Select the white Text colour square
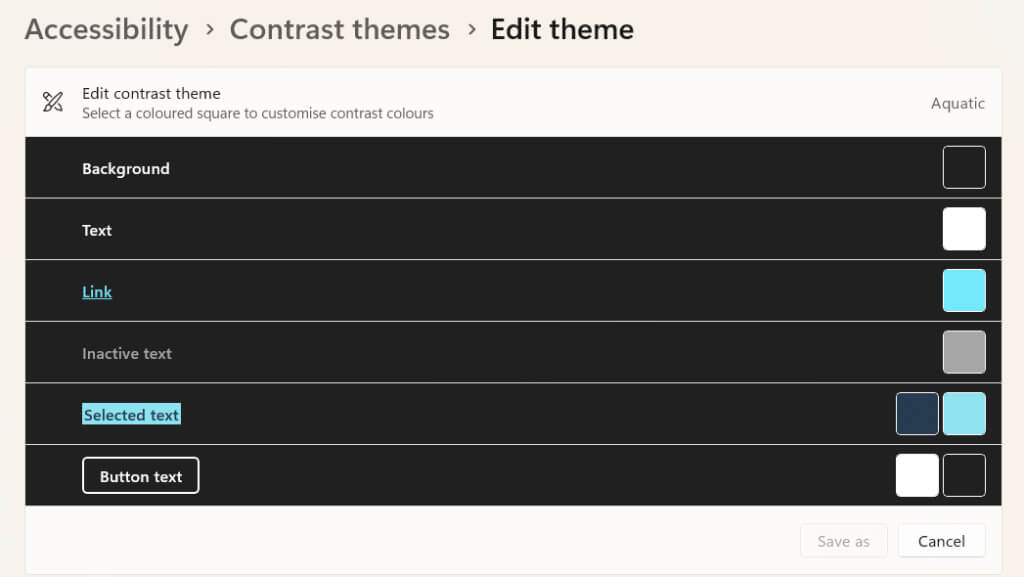 tap(964, 229)
